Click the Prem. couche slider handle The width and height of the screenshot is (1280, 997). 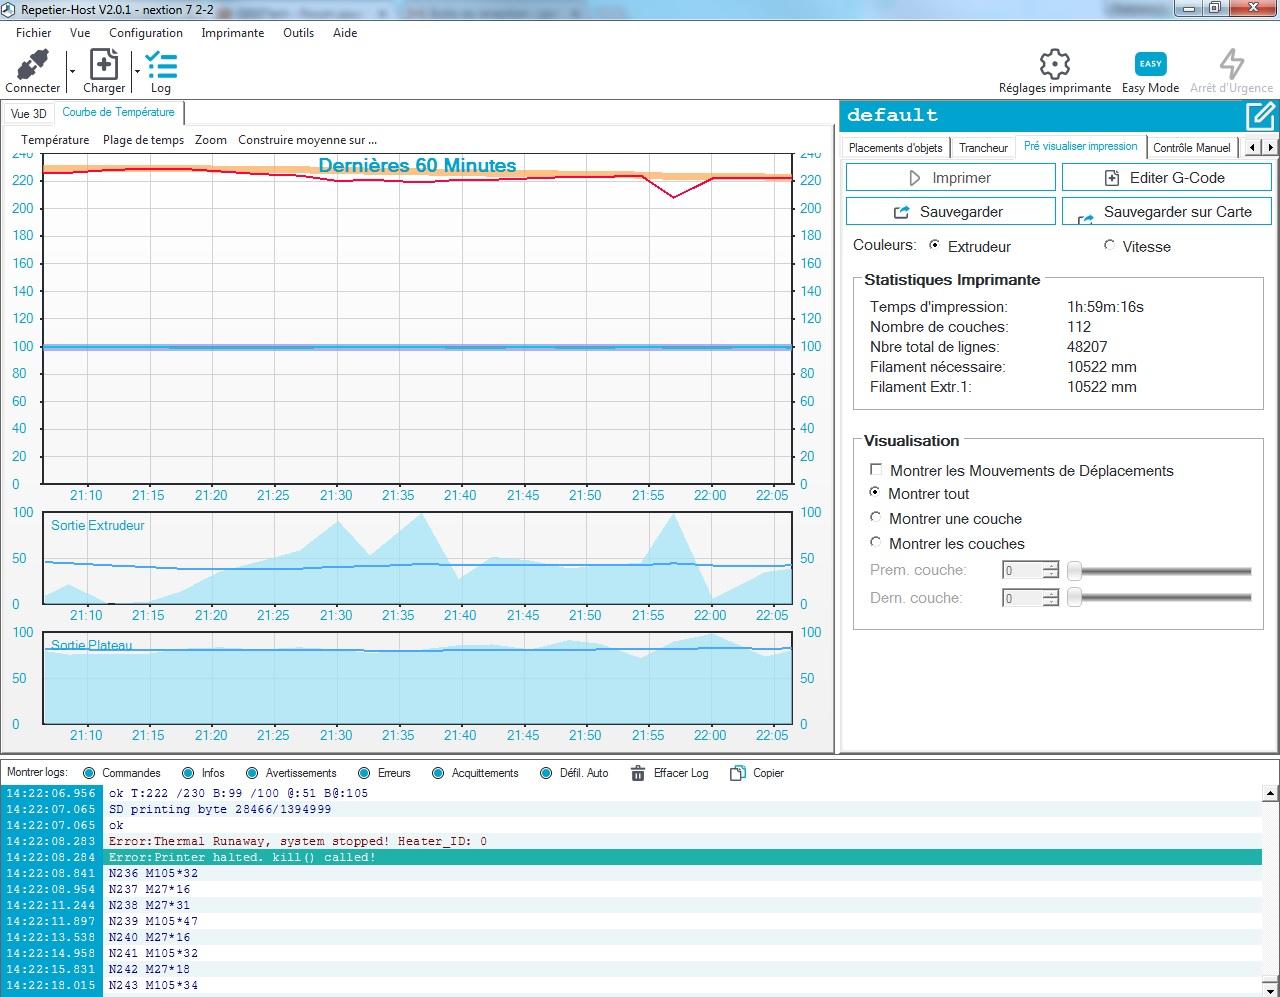tap(1074, 570)
